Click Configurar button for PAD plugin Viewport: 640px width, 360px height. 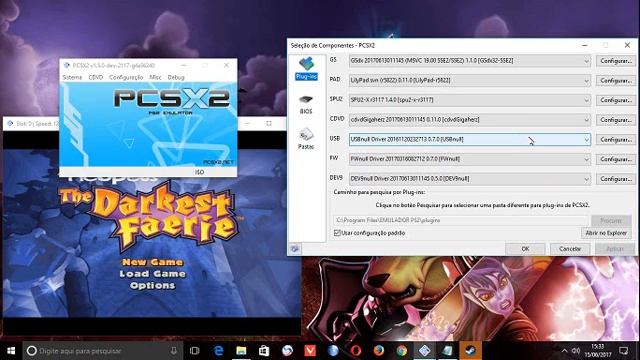pyautogui.click(x=616, y=80)
